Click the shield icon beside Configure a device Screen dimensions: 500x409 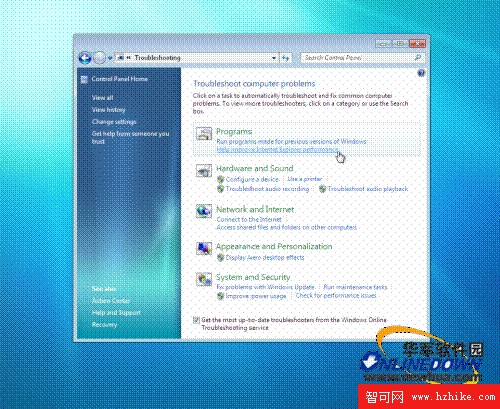[220, 179]
